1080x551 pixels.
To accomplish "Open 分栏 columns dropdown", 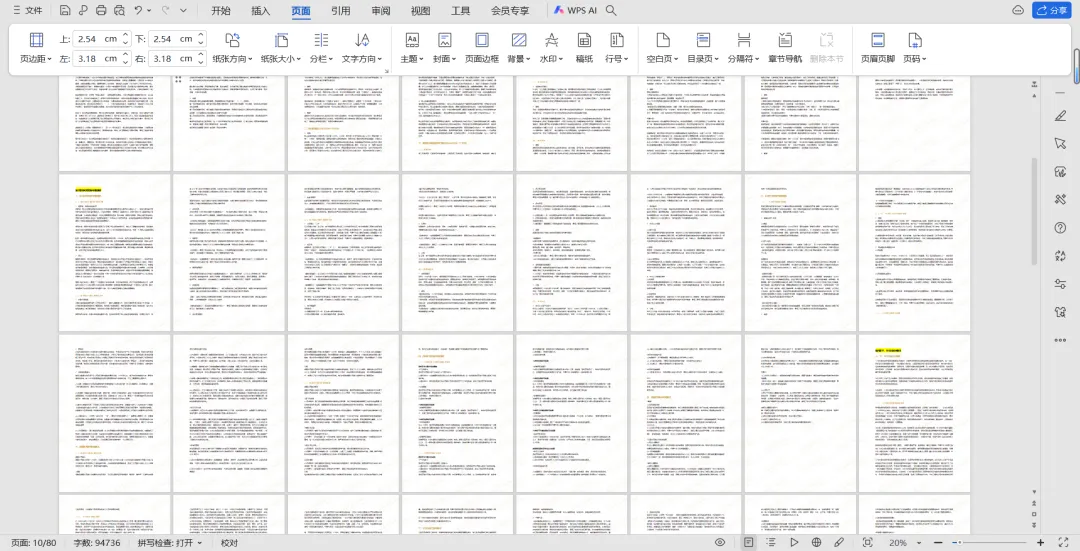I will (x=321, y=48).
